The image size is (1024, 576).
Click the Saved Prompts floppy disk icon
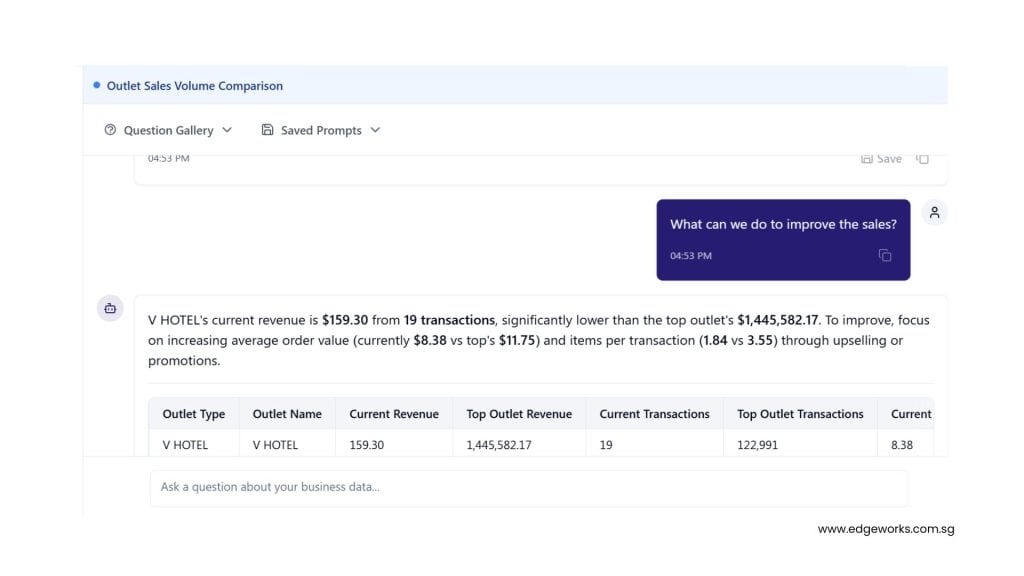pos(267,130)
